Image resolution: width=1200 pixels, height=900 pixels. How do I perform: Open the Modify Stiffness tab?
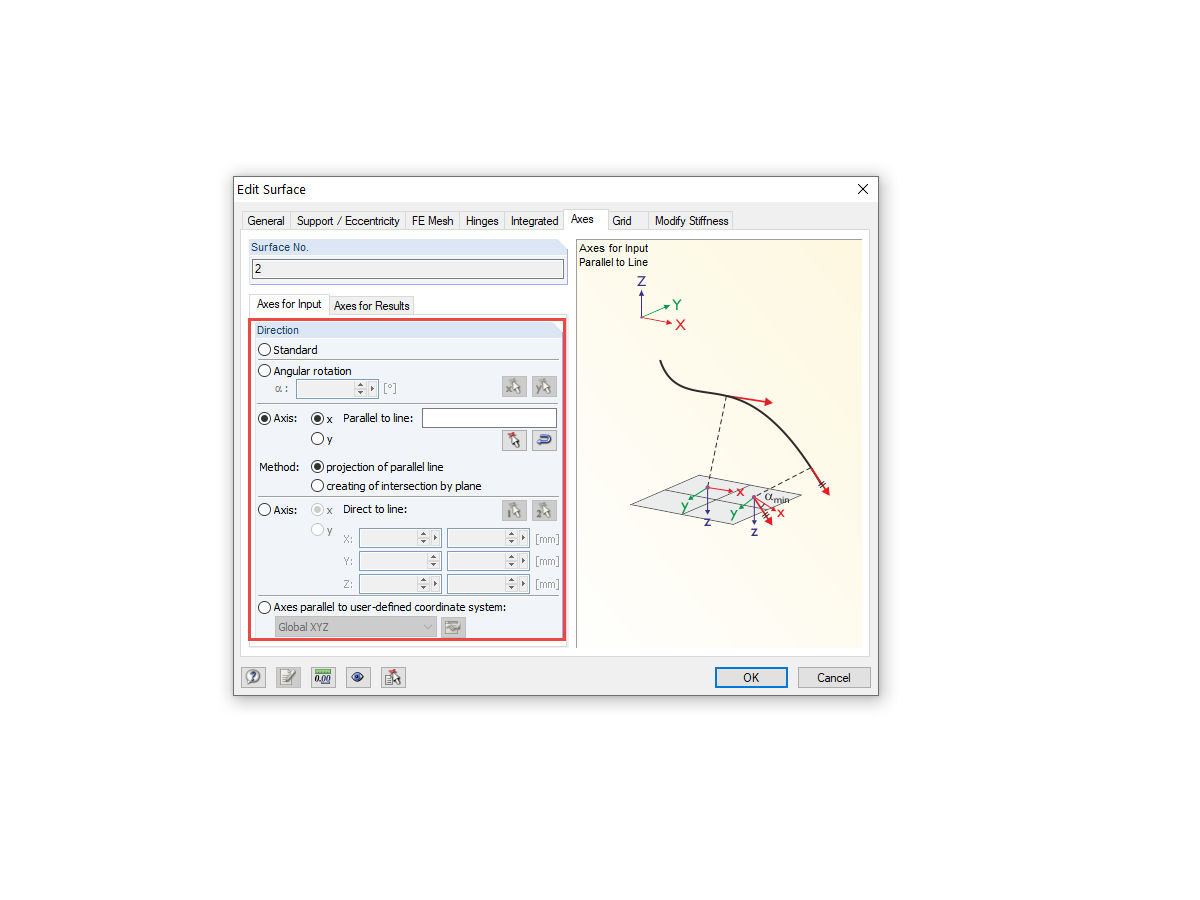[691, 221]
